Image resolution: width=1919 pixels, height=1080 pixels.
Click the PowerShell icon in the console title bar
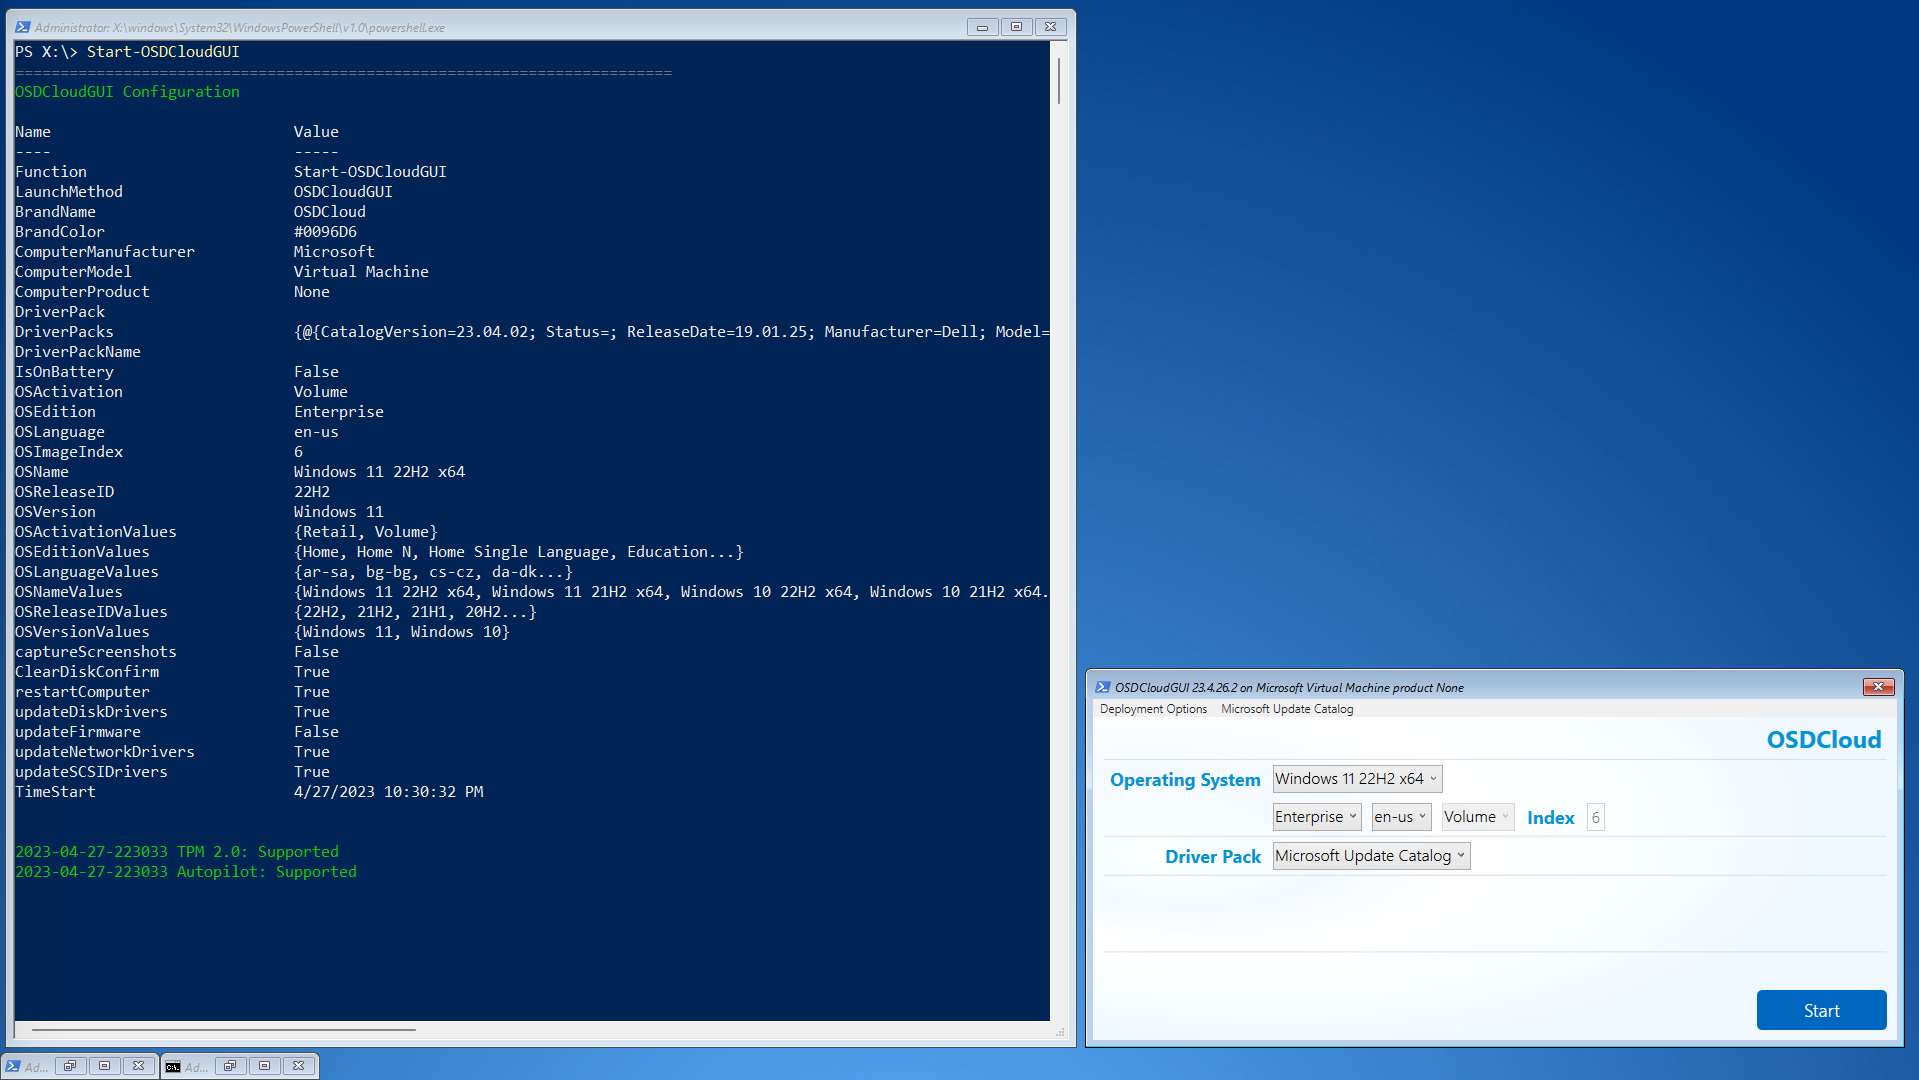click(22, 27)
